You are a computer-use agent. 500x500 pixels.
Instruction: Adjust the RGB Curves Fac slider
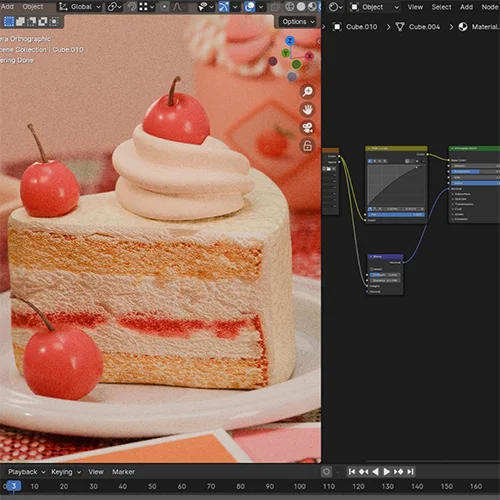396,215
